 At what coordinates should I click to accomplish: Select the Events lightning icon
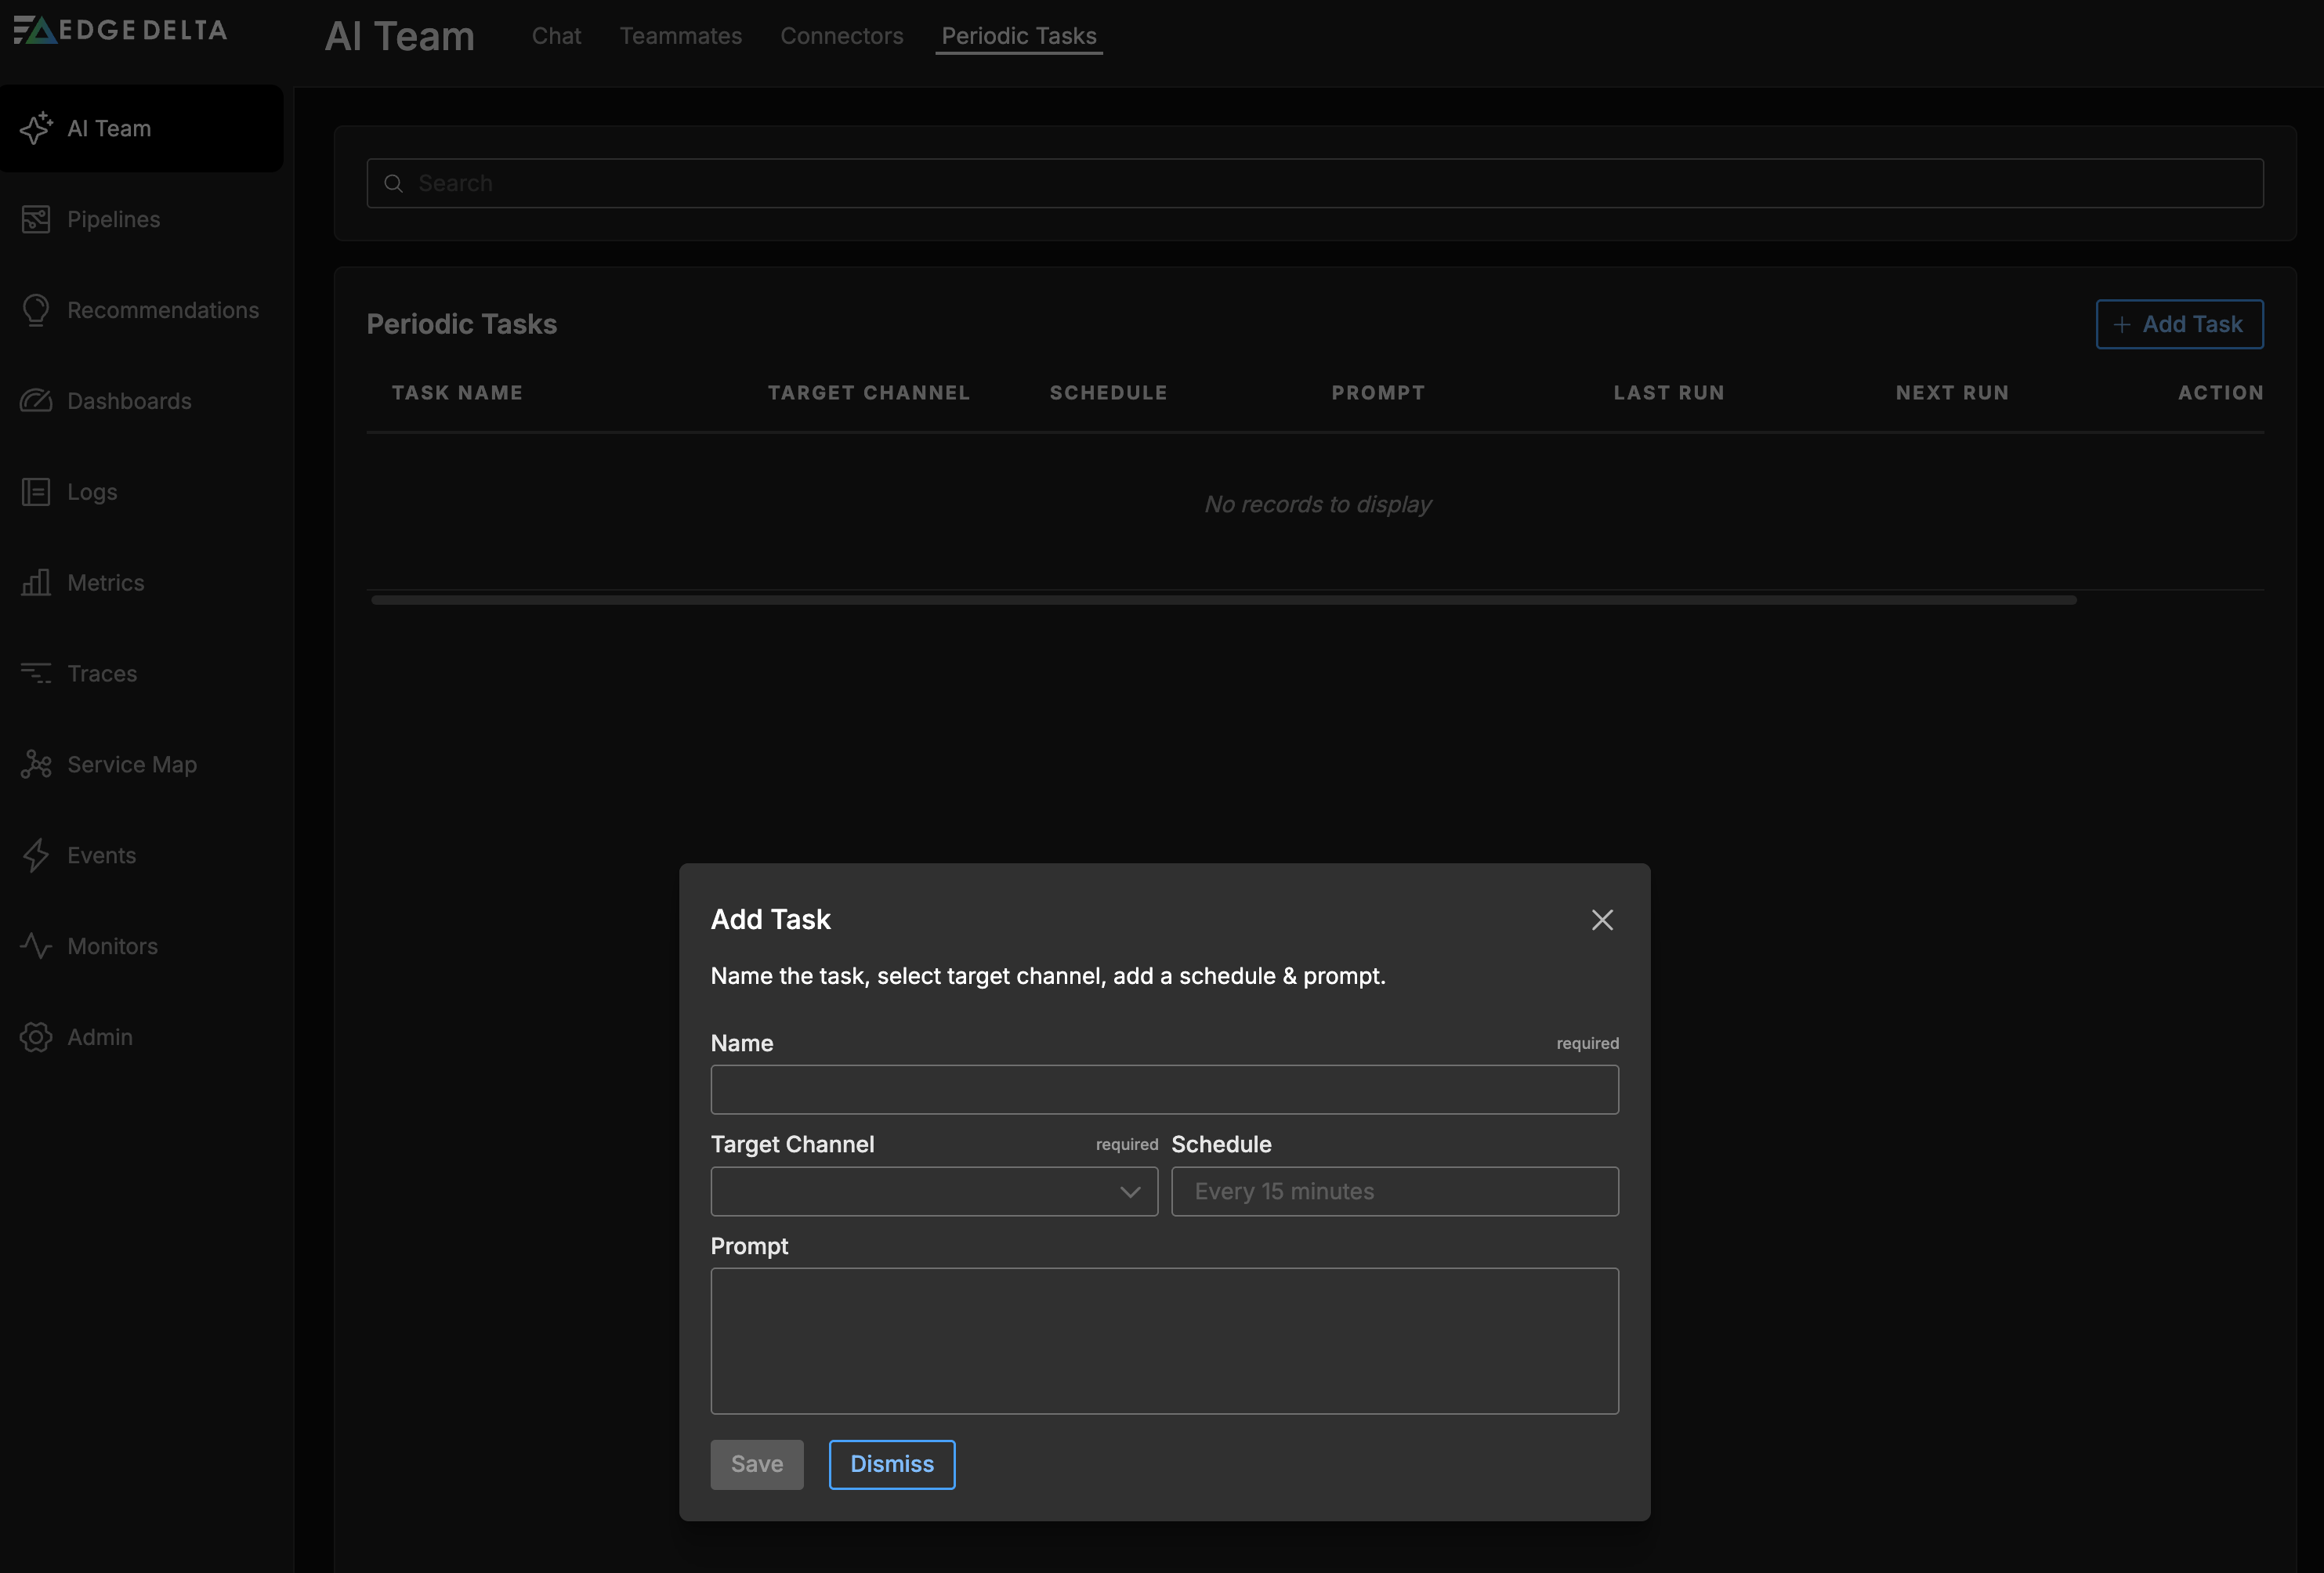tap(37, 855)
